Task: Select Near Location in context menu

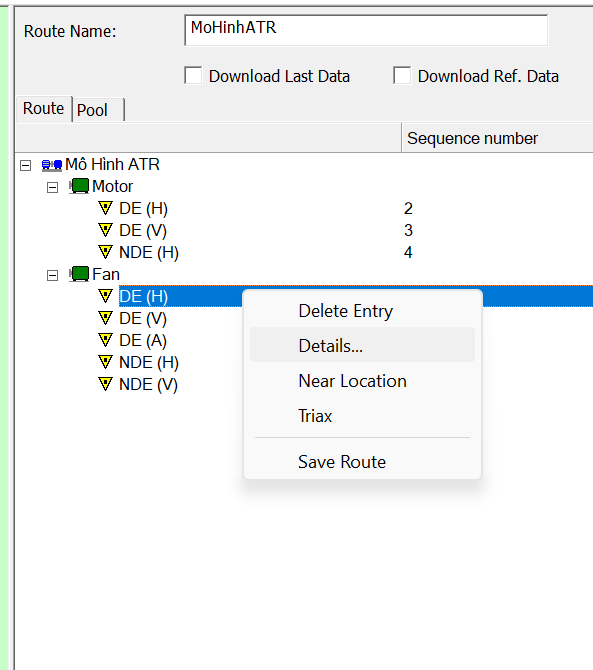Action: [362, 381]
